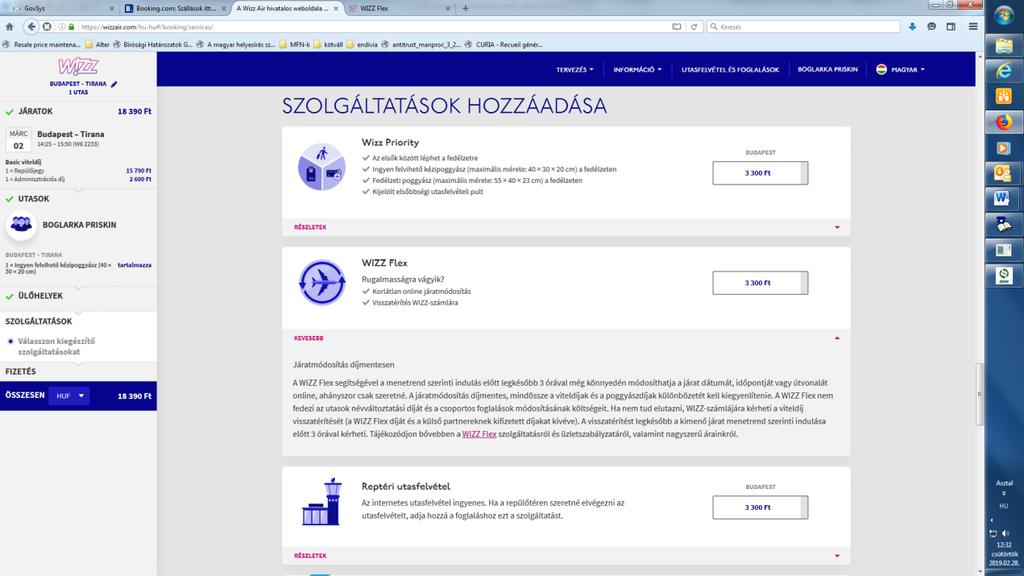Open Microsoft Word from the taskbar

click(x=1004, y=199)
